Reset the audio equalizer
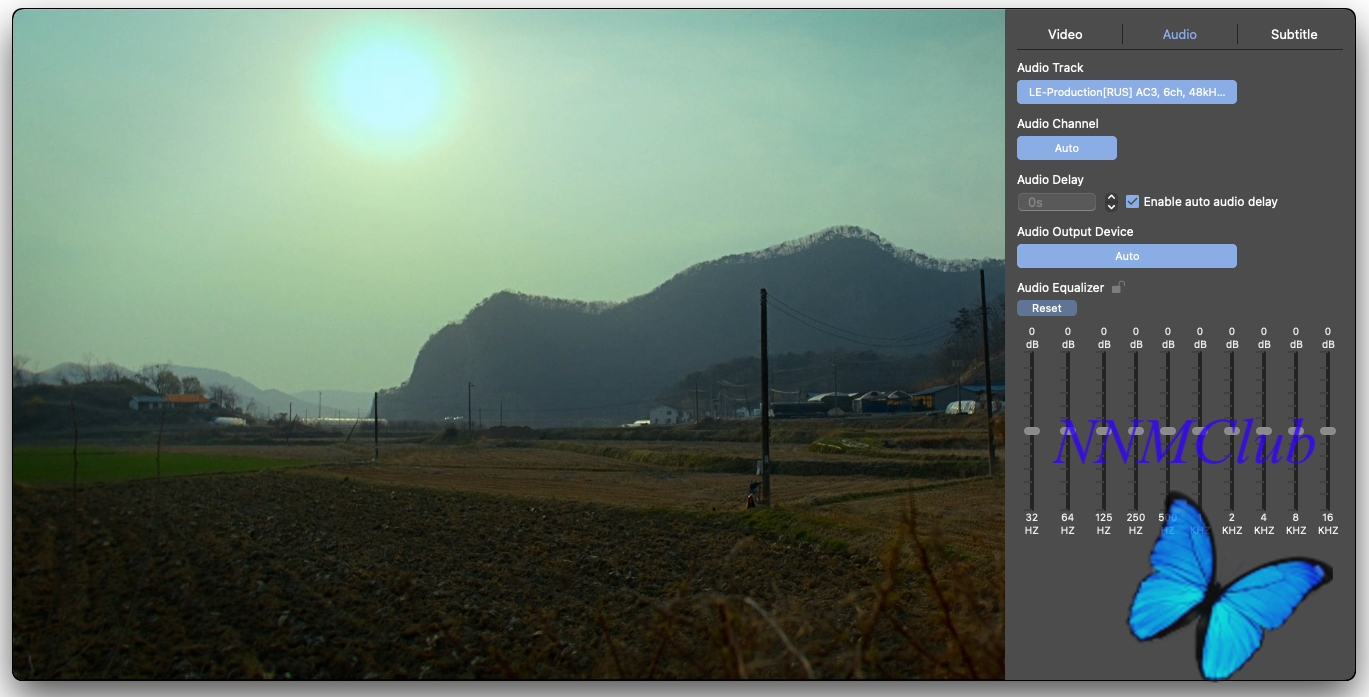1369x697 pixels. click(x=1047, y=308)
